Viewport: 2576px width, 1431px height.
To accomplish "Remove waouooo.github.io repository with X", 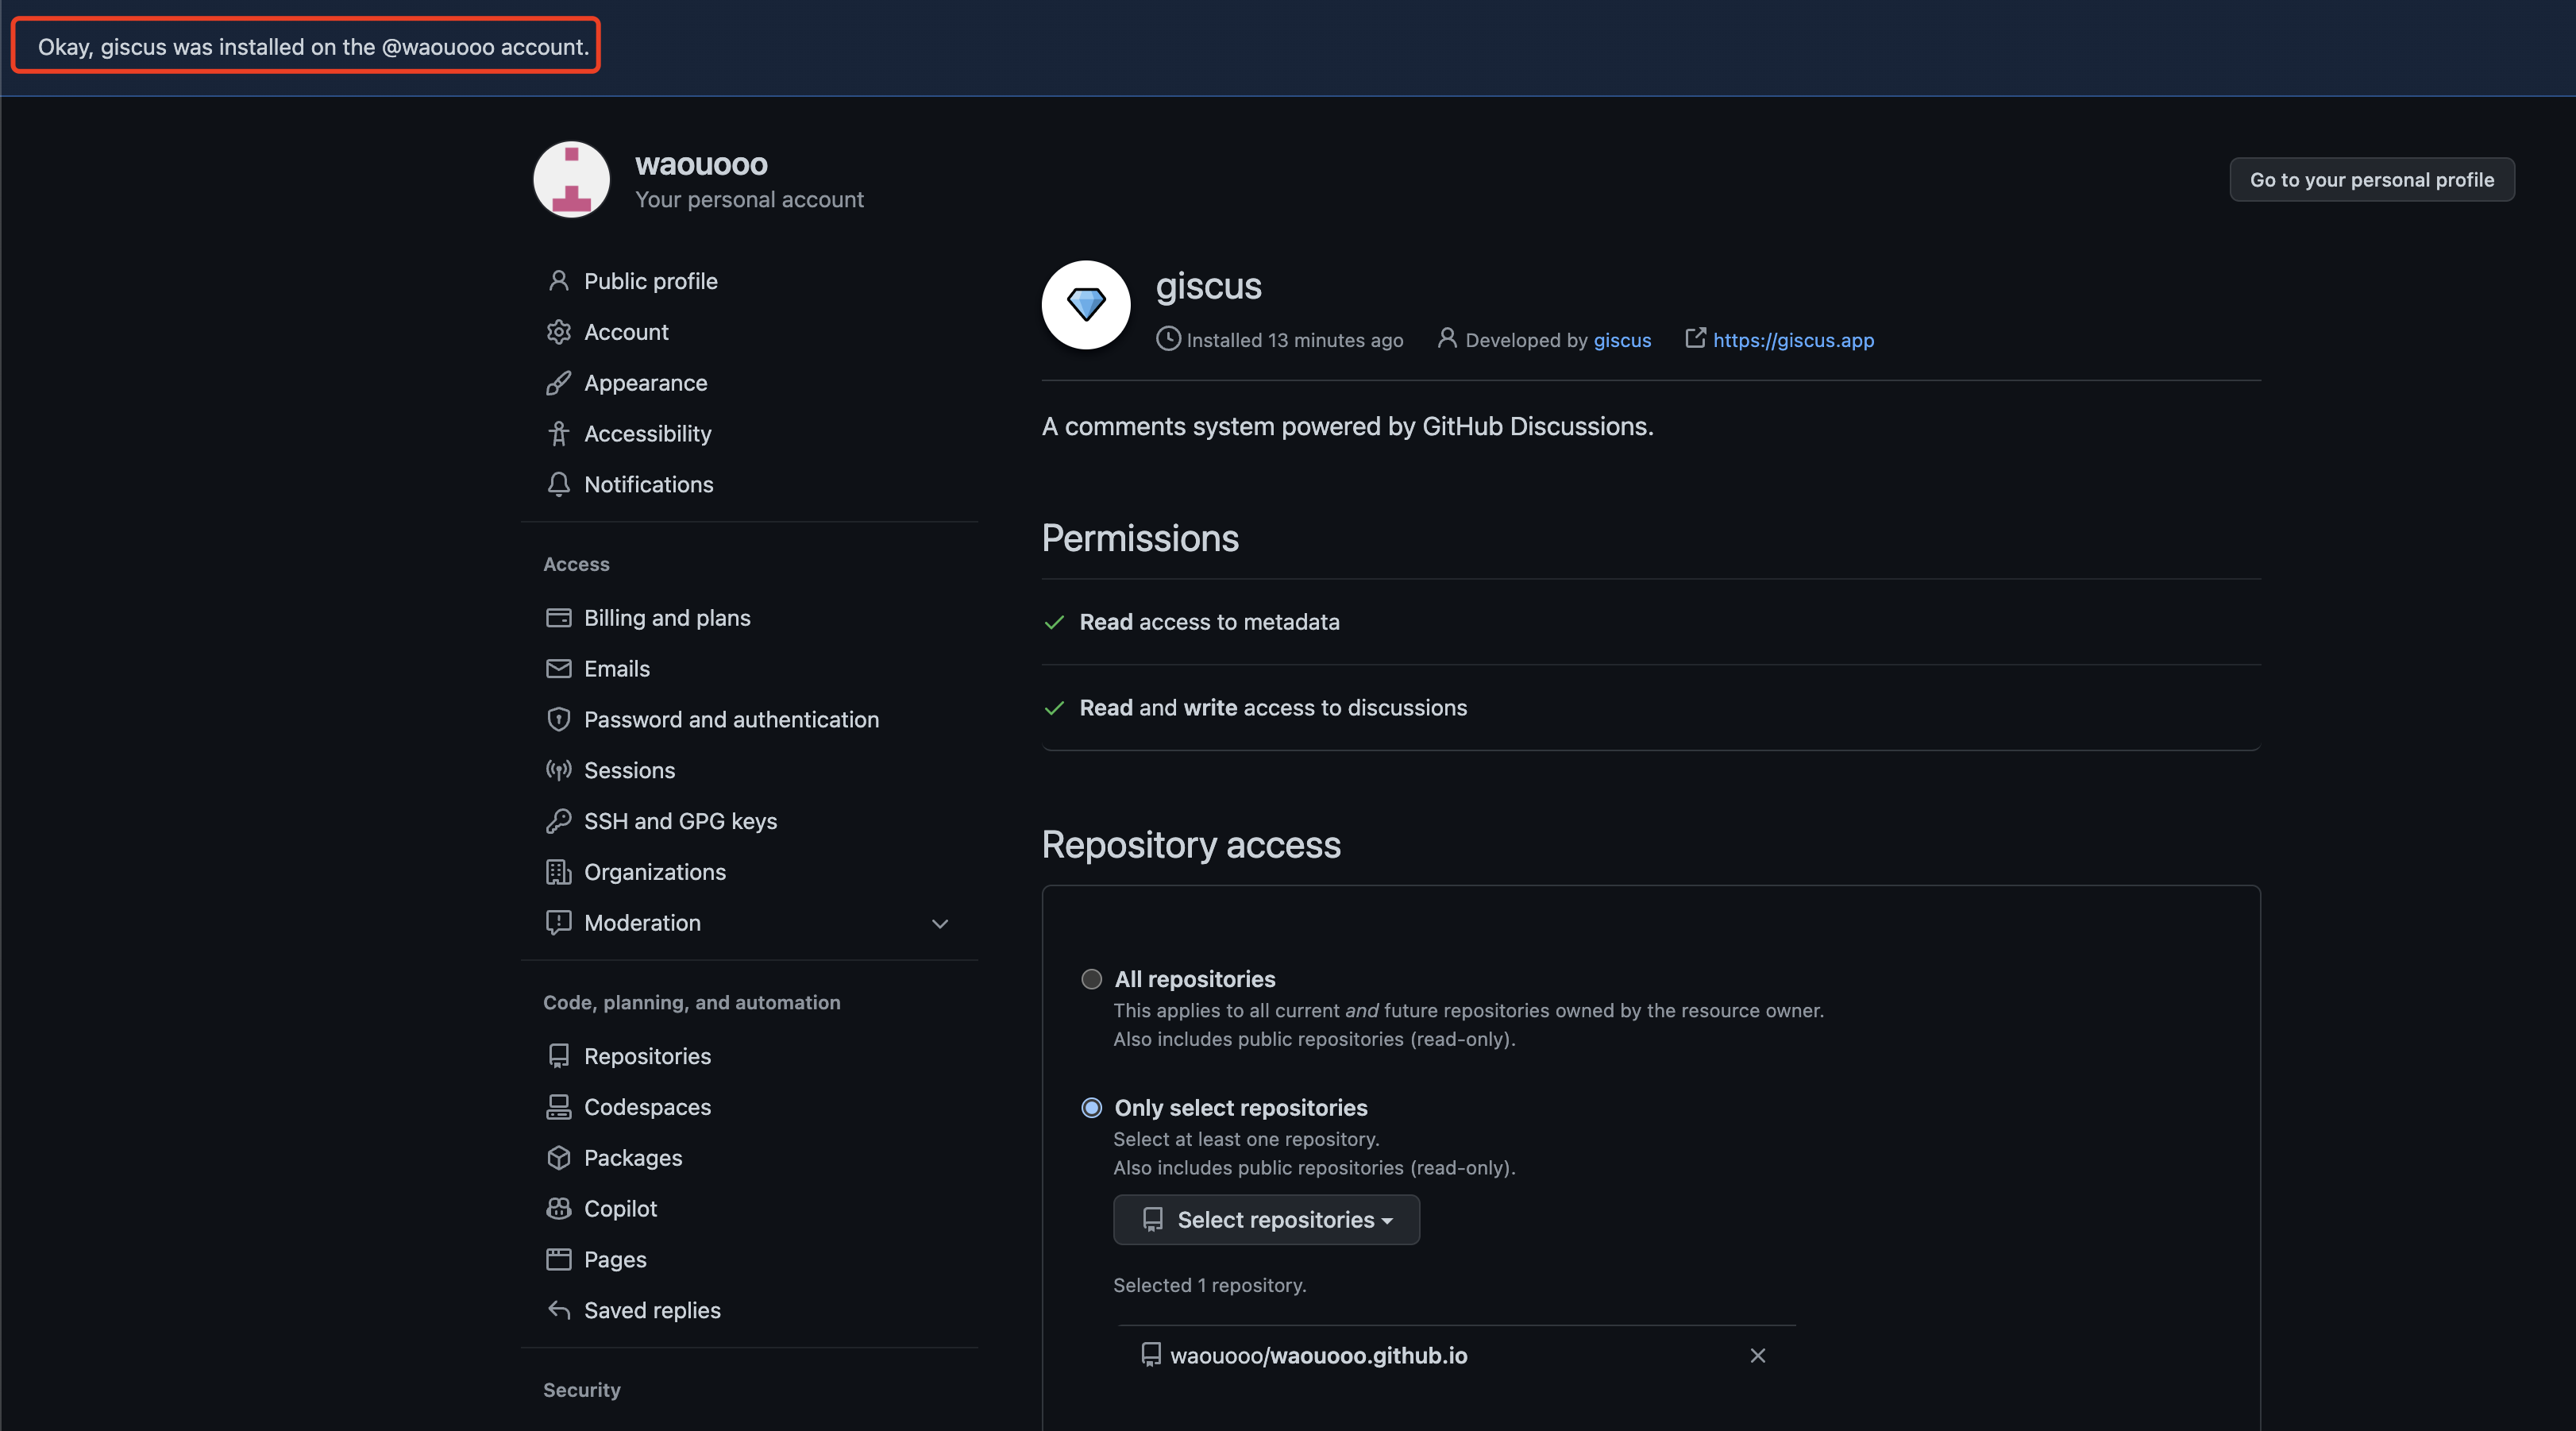I will tap(1757, 1356).
